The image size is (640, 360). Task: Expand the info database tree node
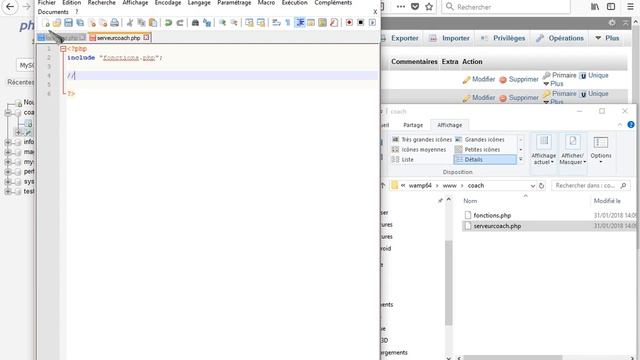8,142
